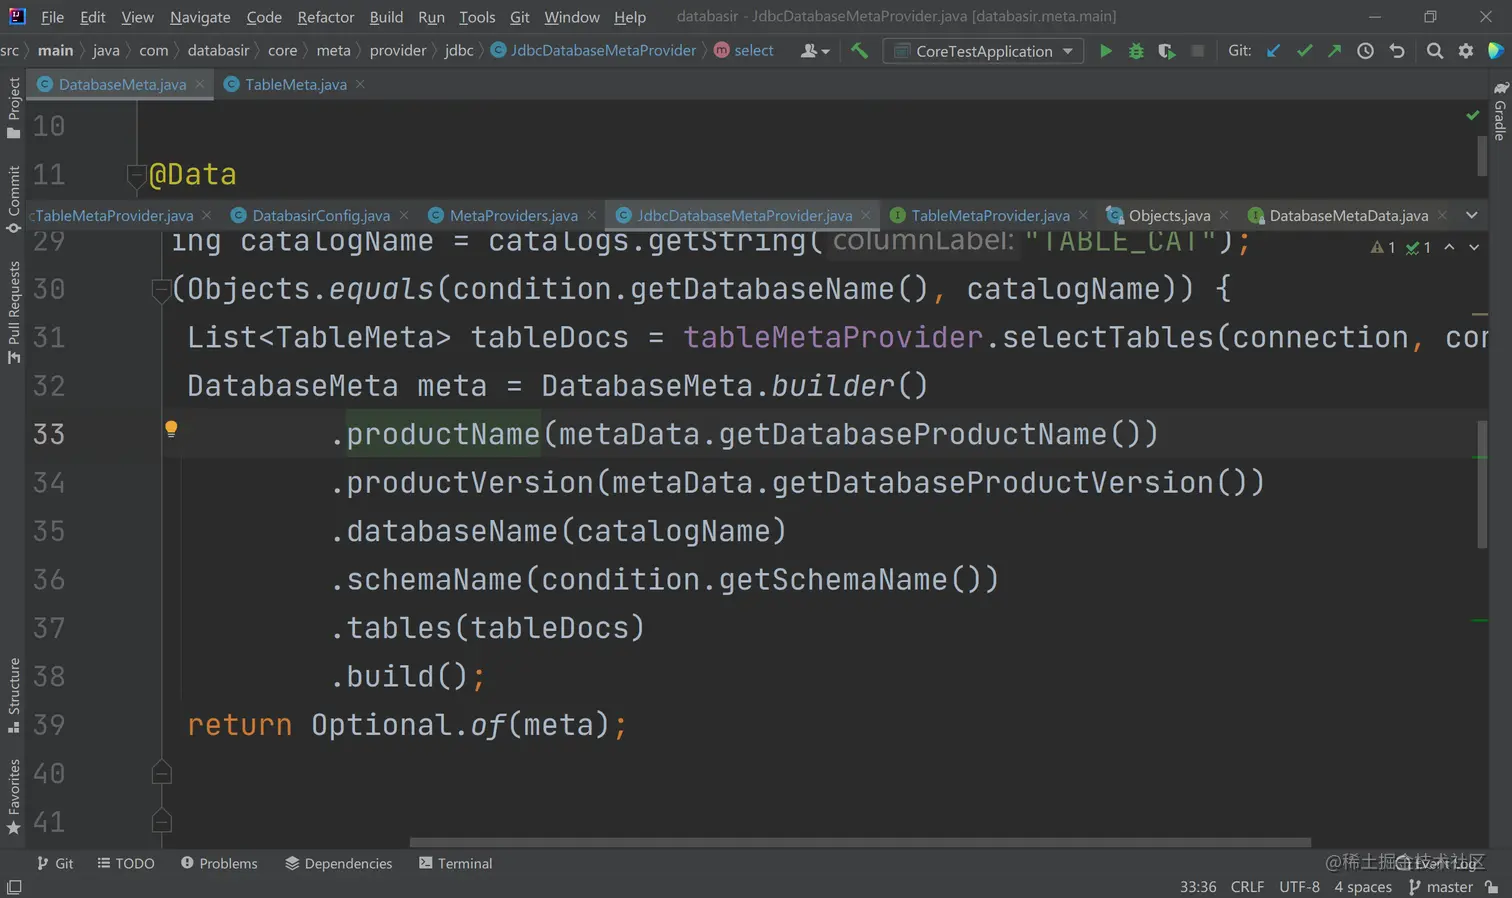1512x898 pixels.
Task: Close the DatabaseMeta.java tab
Action: [x=200, y=84]
